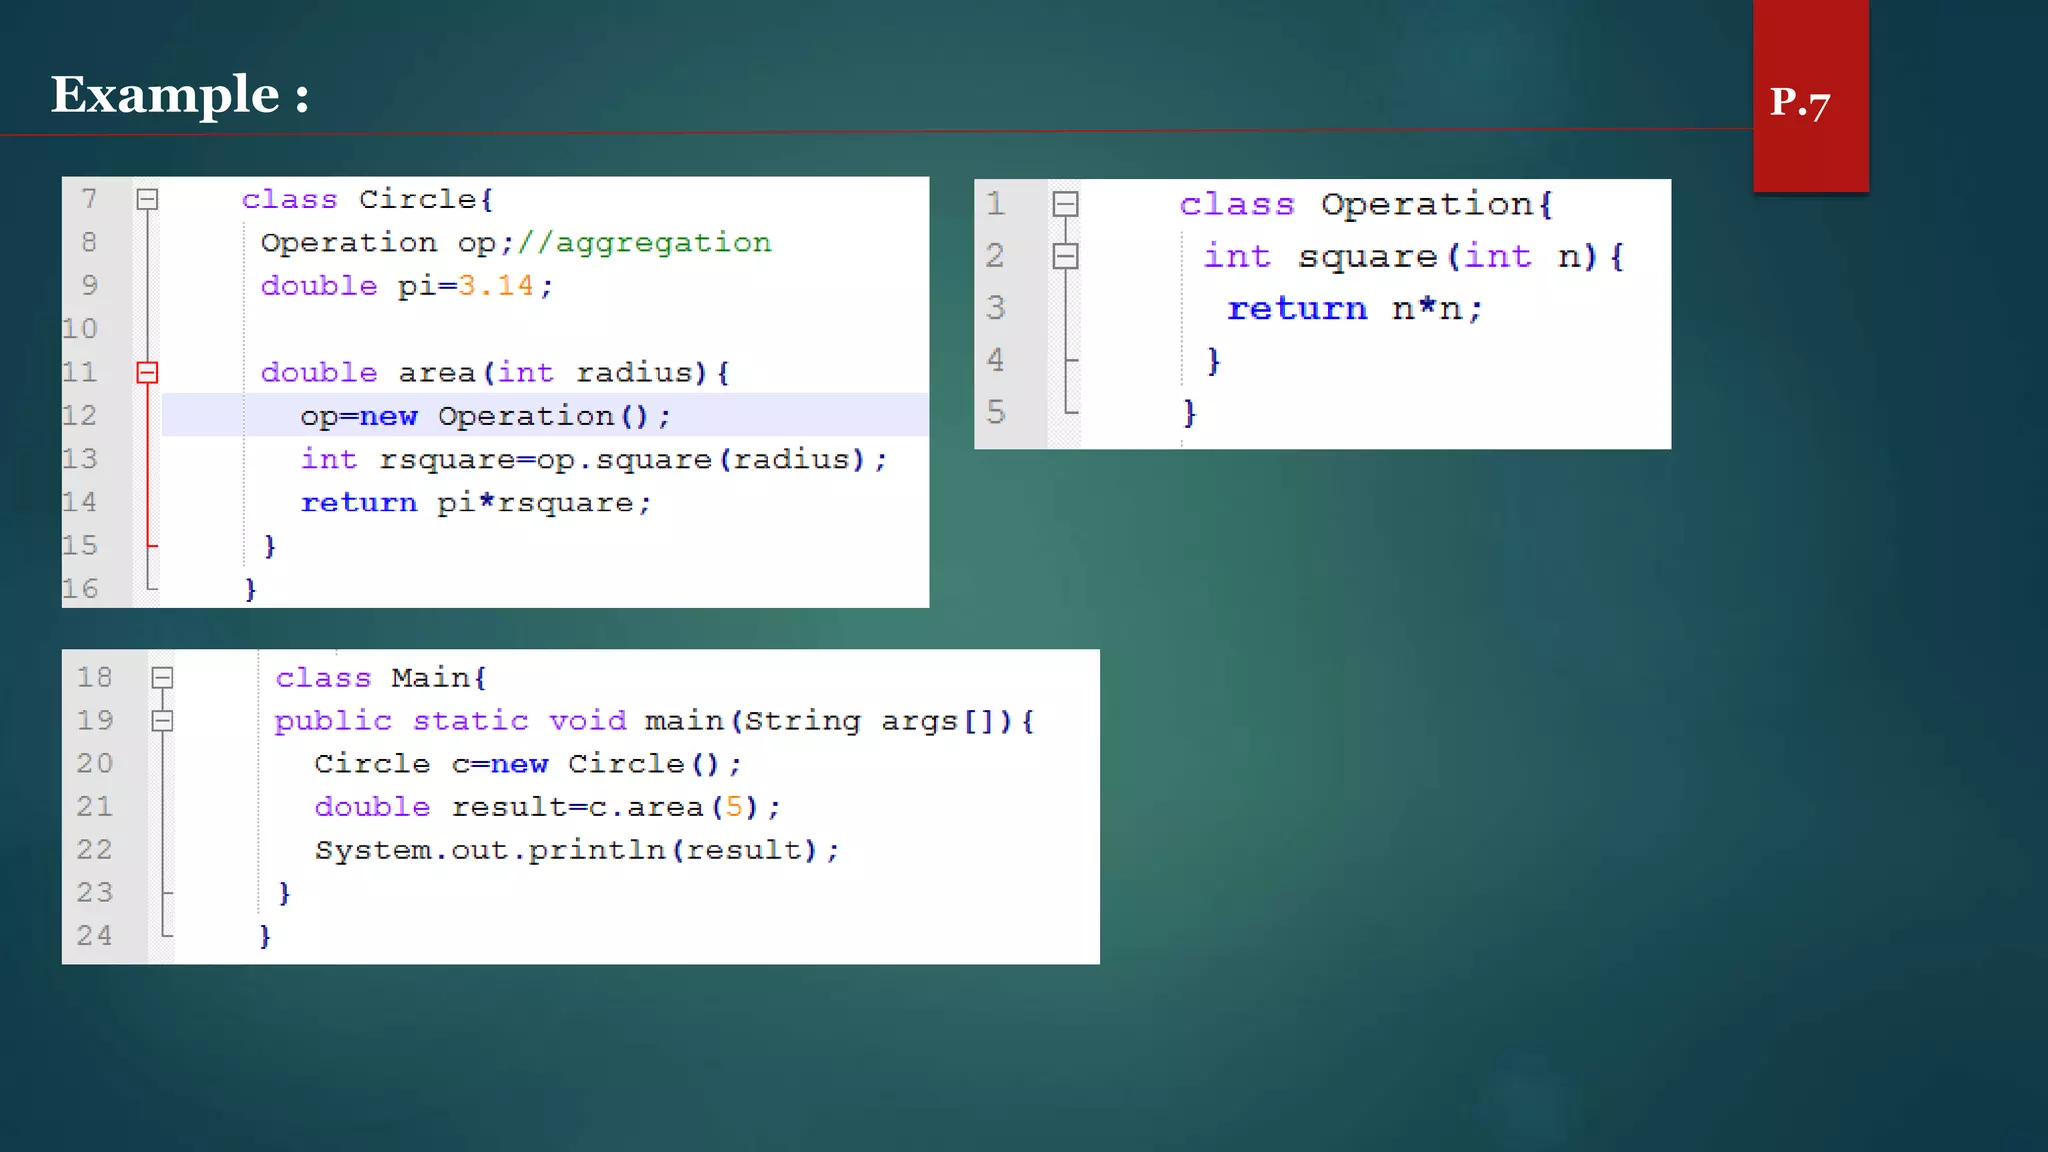Collapse the Main class fold marker
The image size is (2048, 1152).
pos(162,678)
